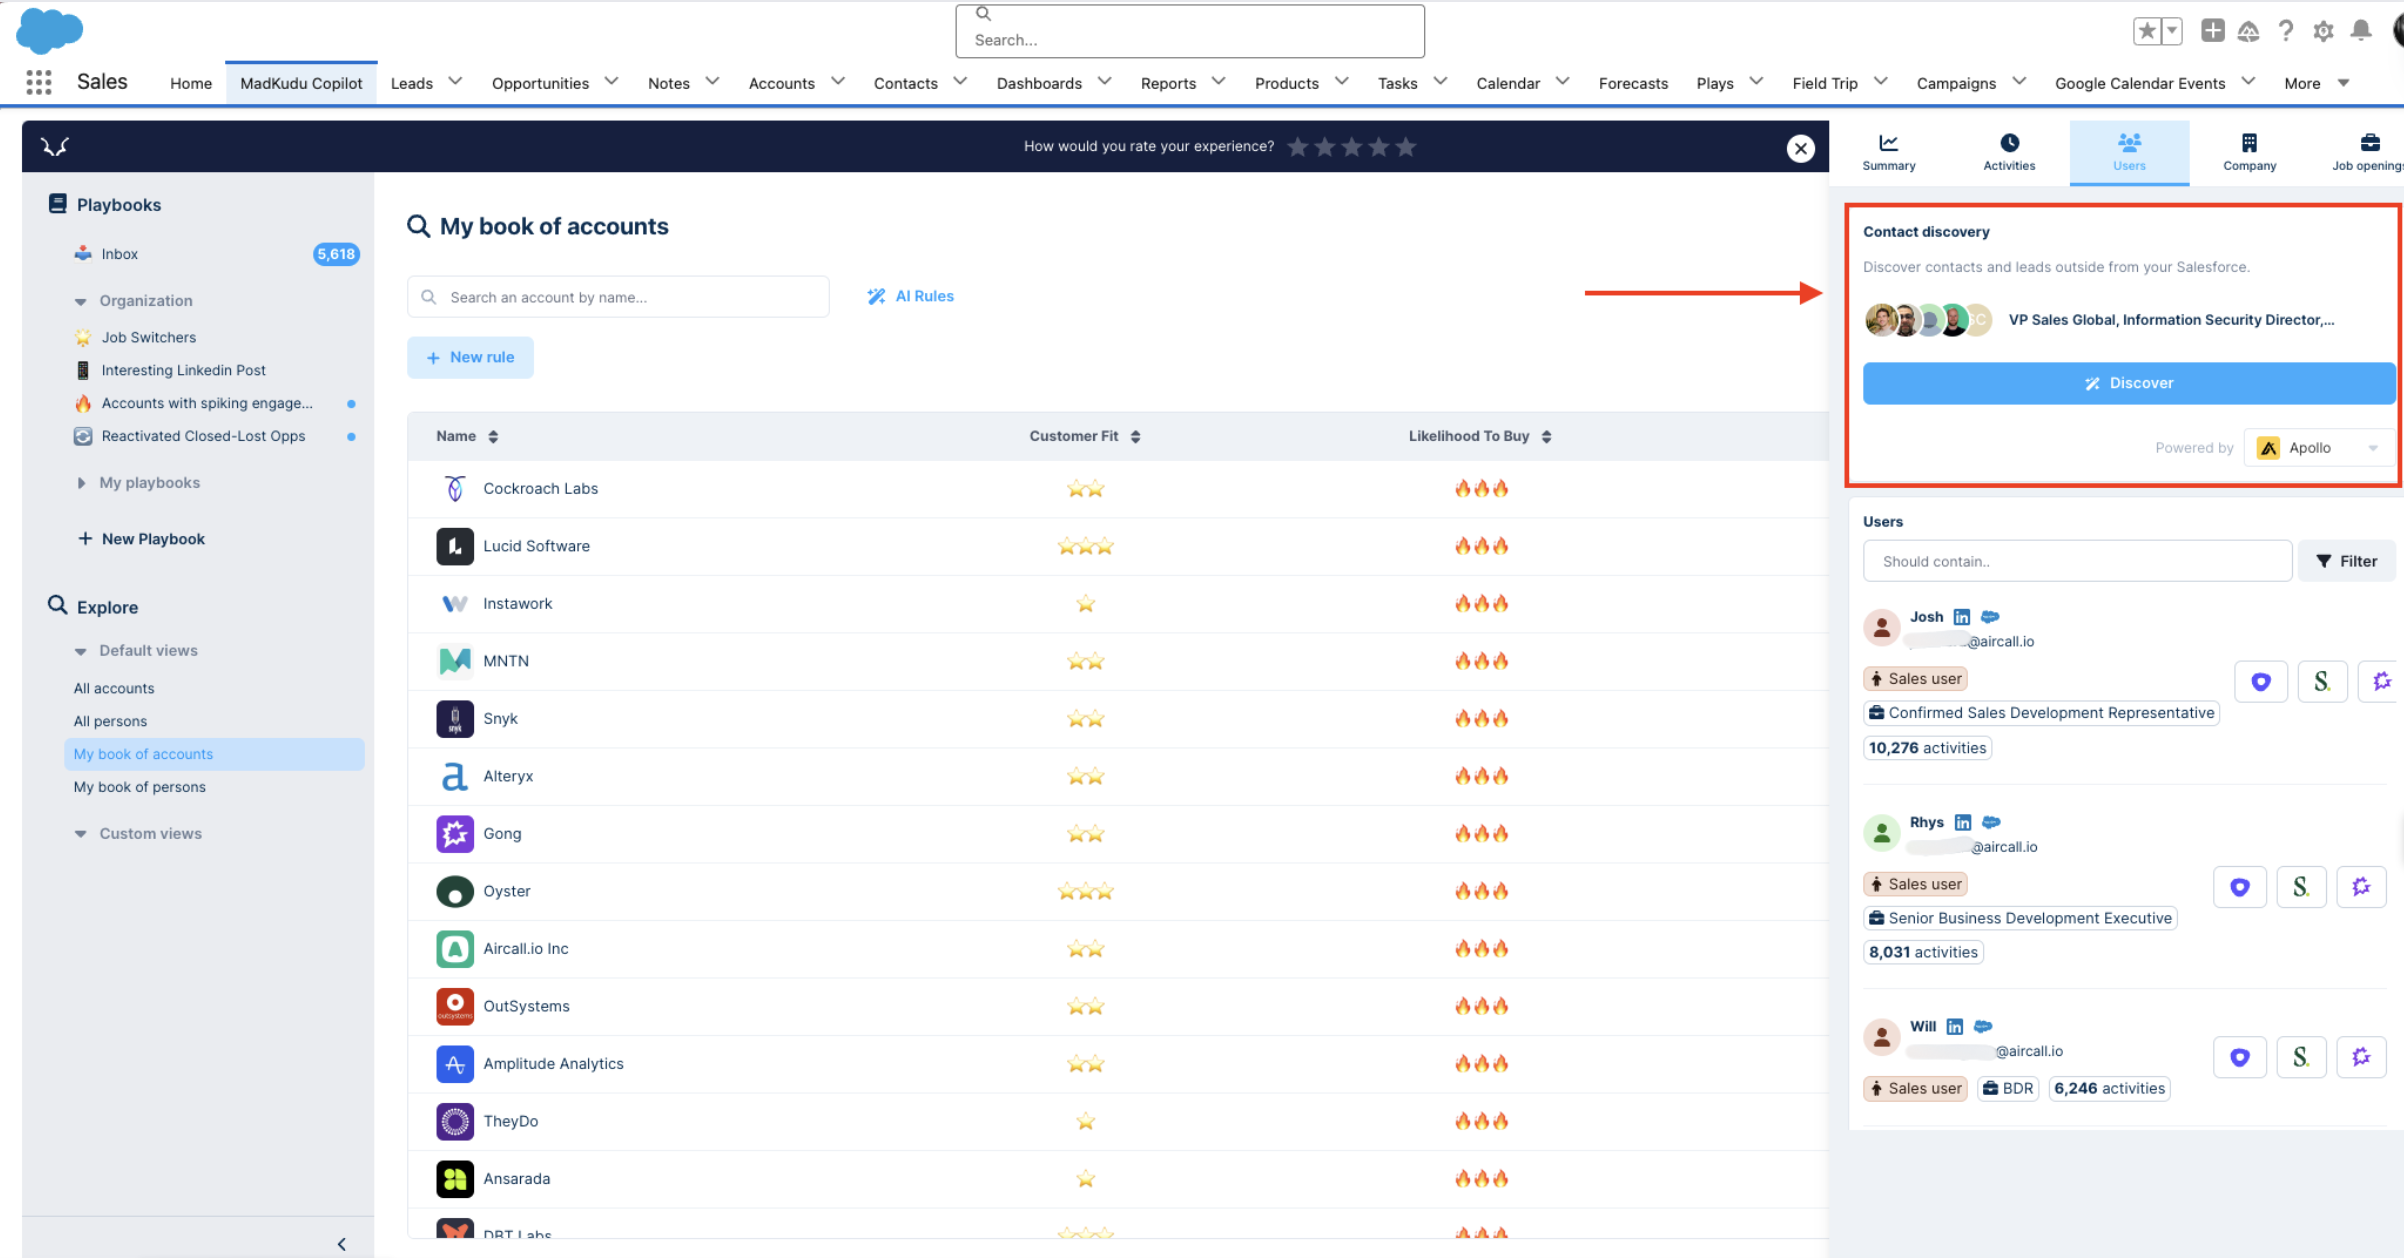Rate experience with the fifth star

tap(1406, 147)
